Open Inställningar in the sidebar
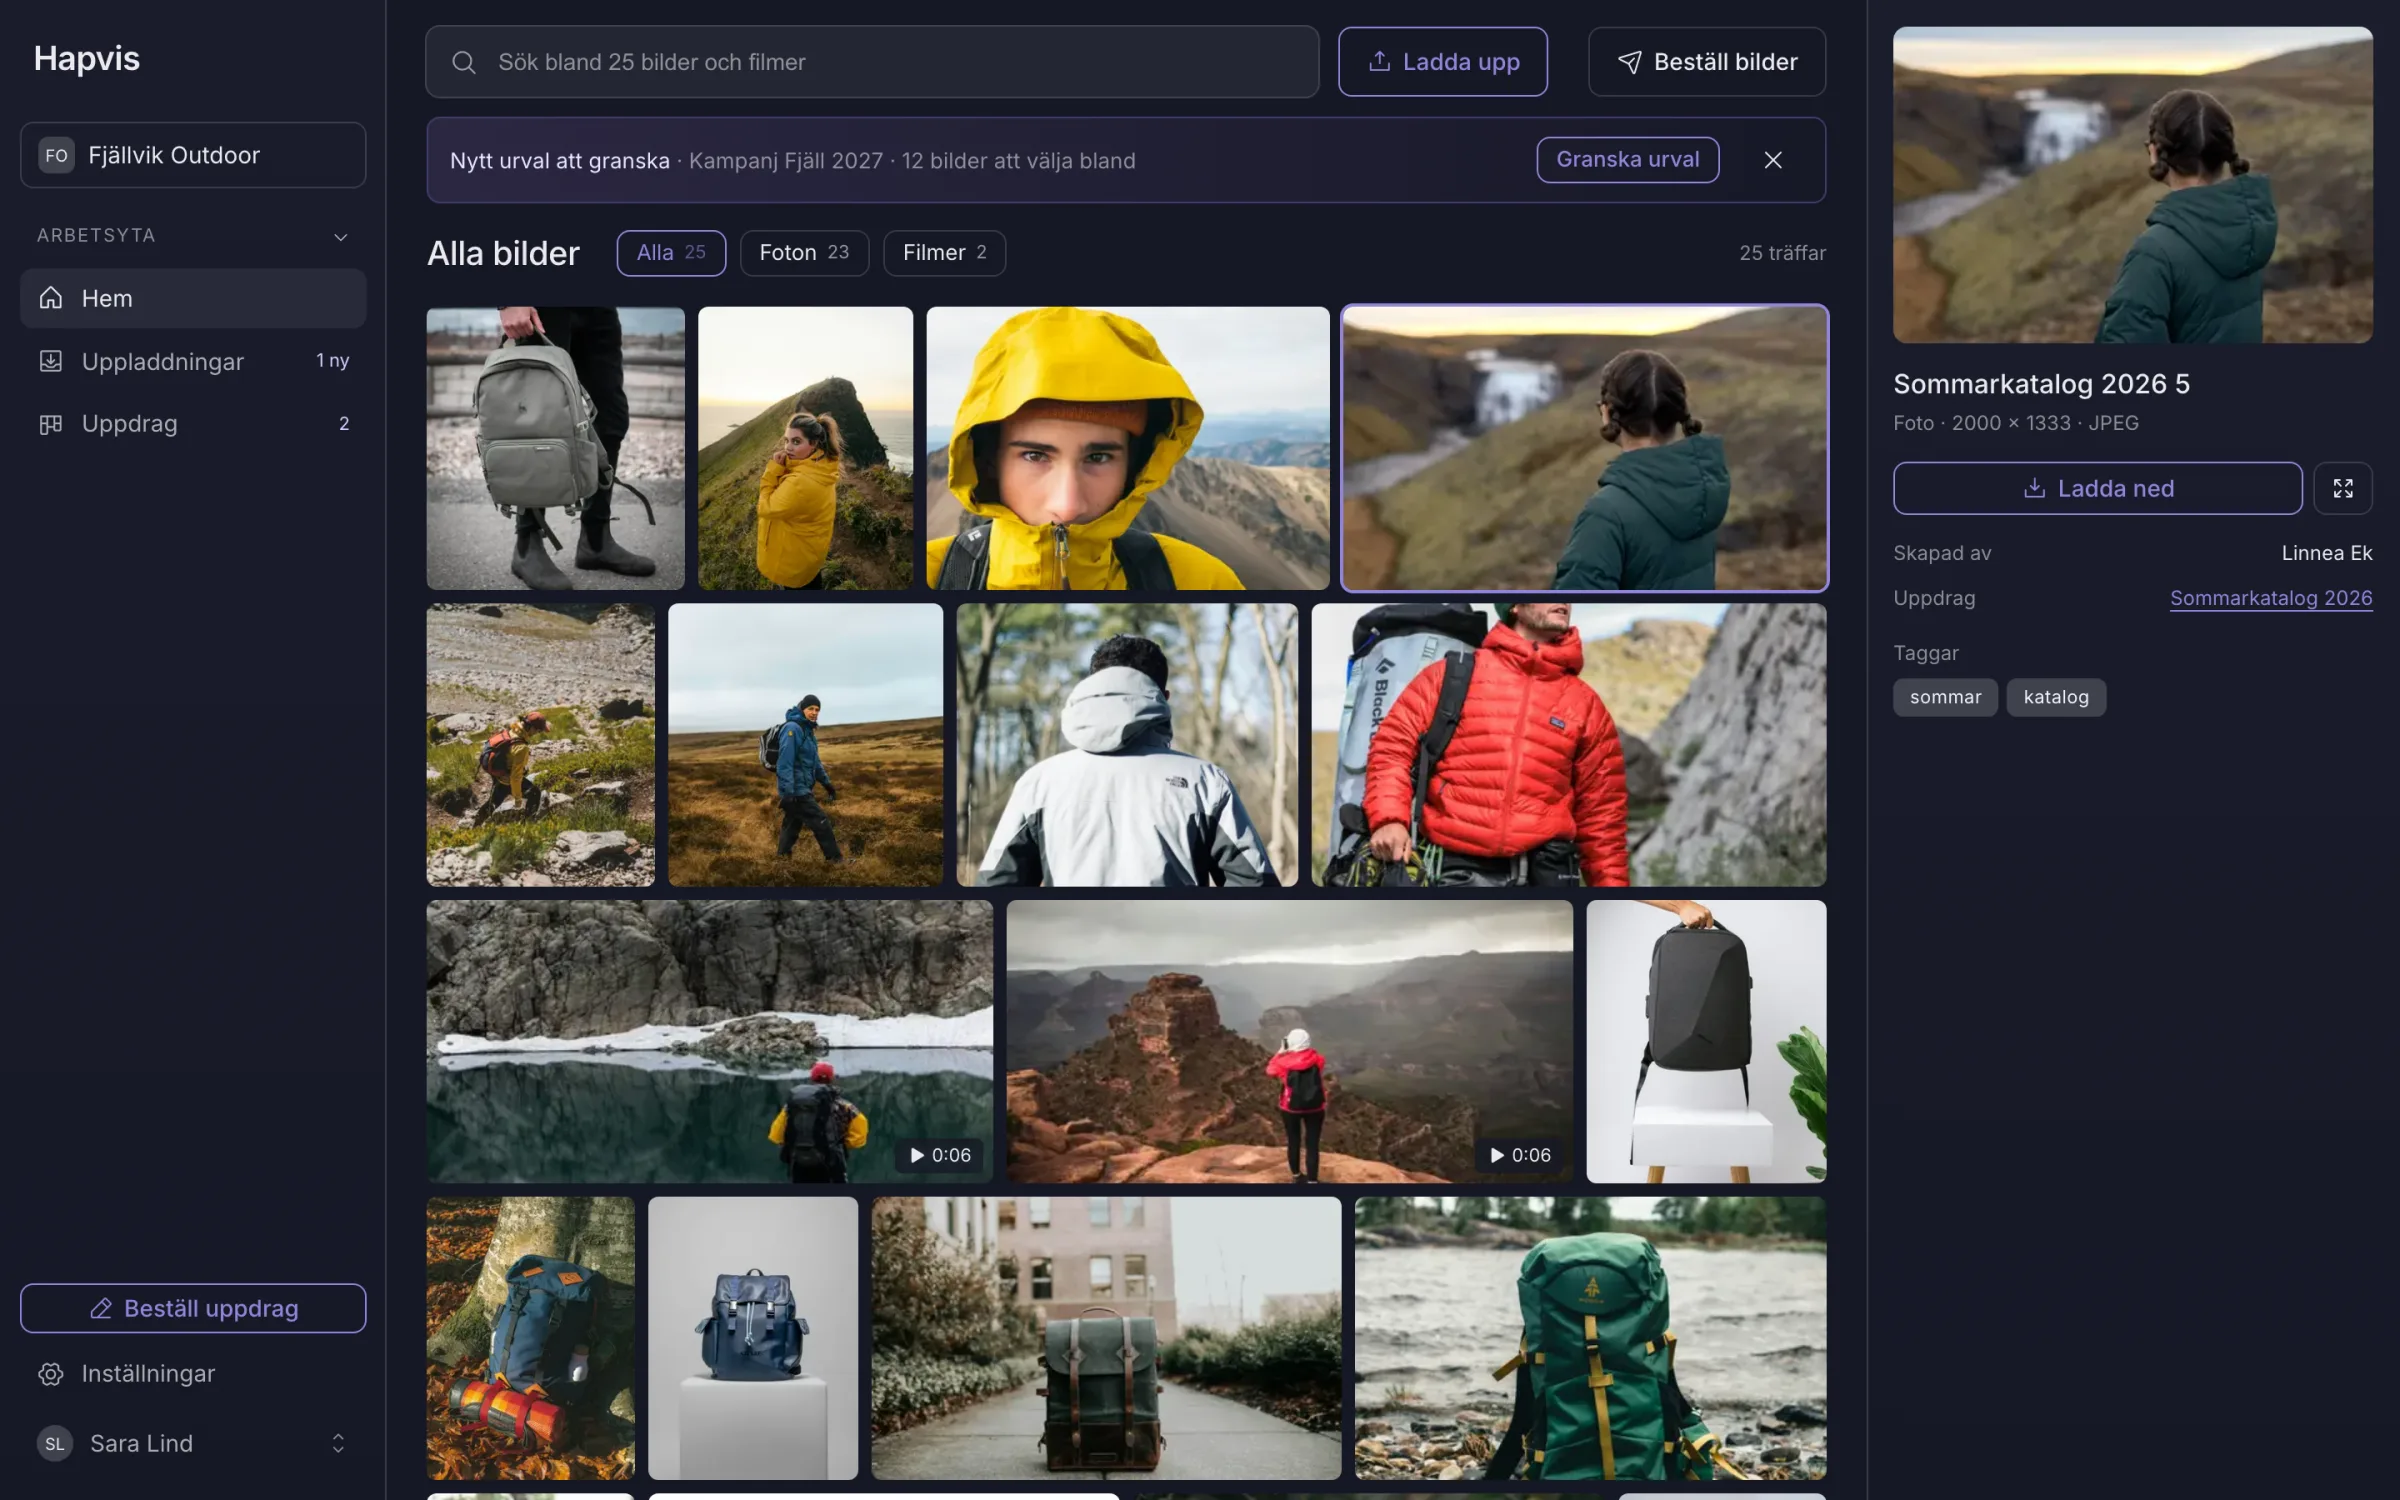 pyautogui.click(x=193, y=1374)
